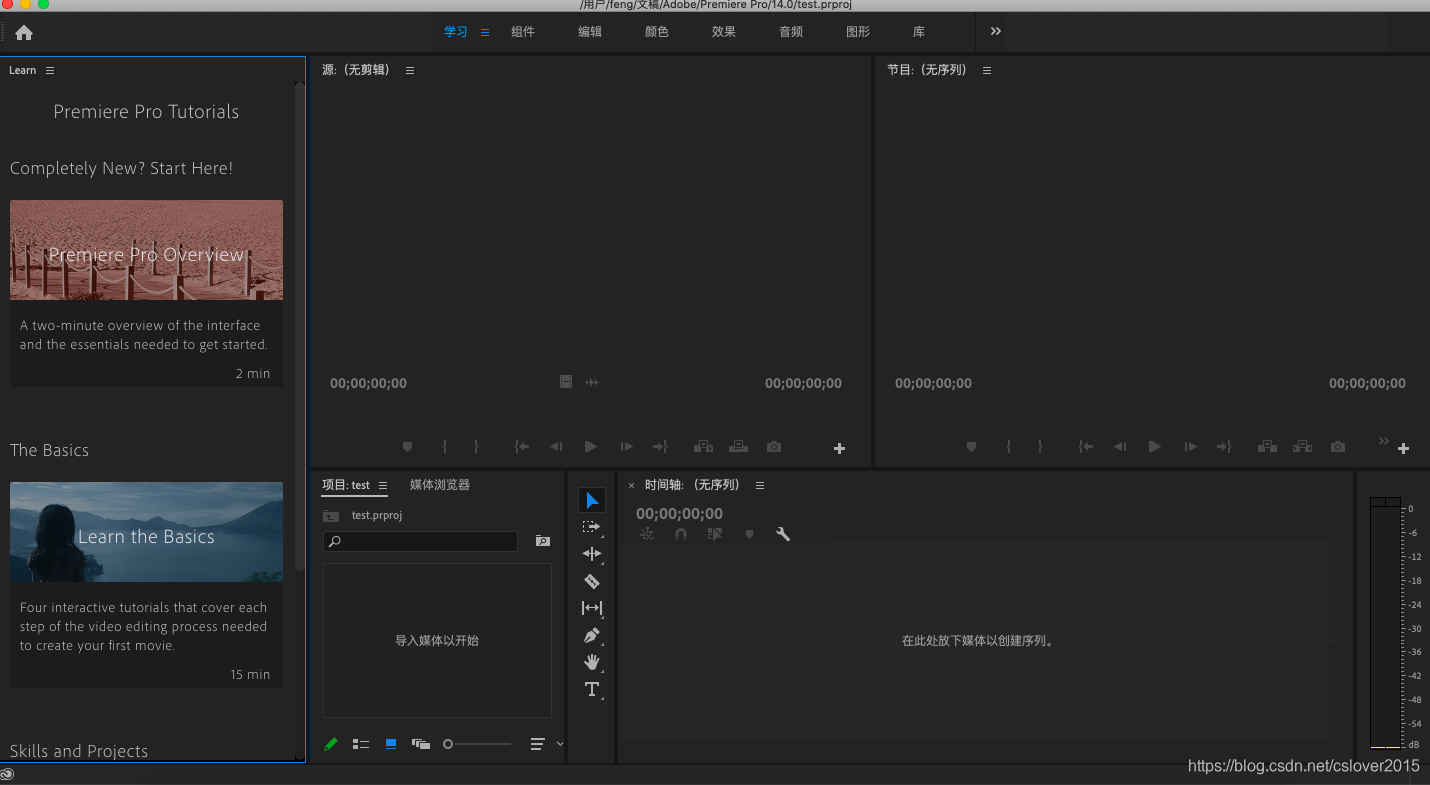
Task: Add a marker in the Timeline panel
Action: pos(749,534)
